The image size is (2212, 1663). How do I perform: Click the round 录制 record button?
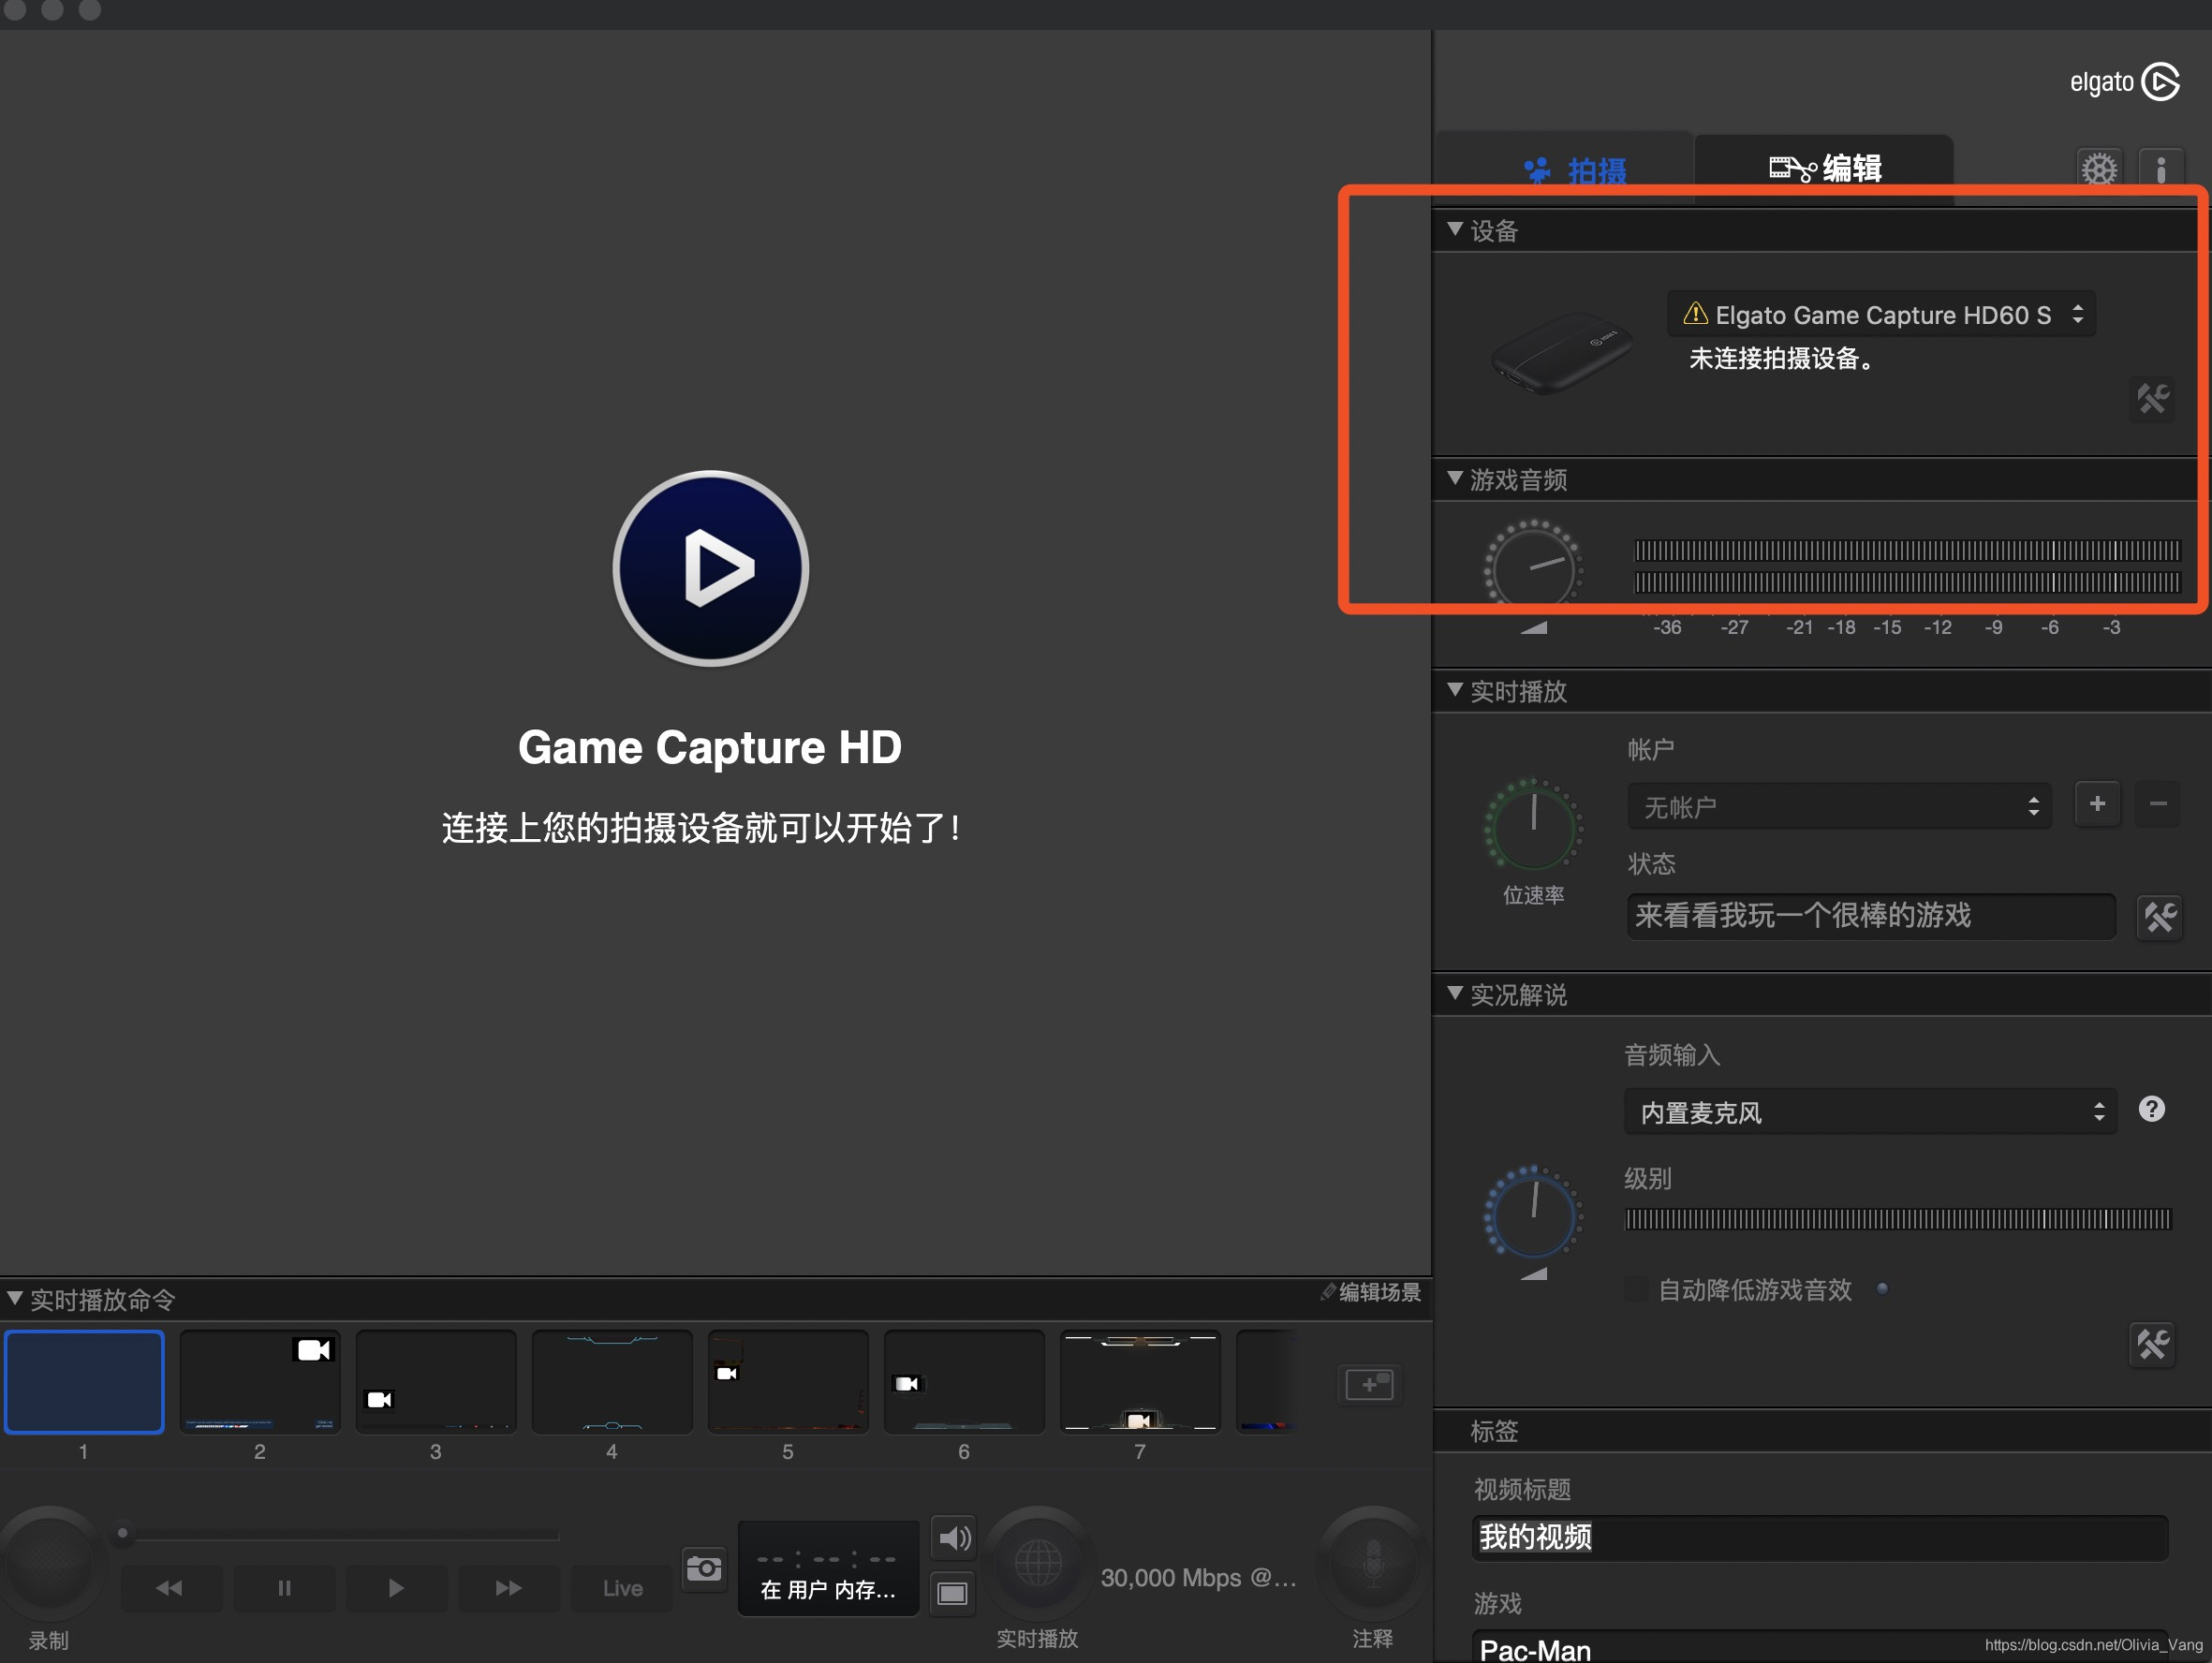click(50, 1561)
